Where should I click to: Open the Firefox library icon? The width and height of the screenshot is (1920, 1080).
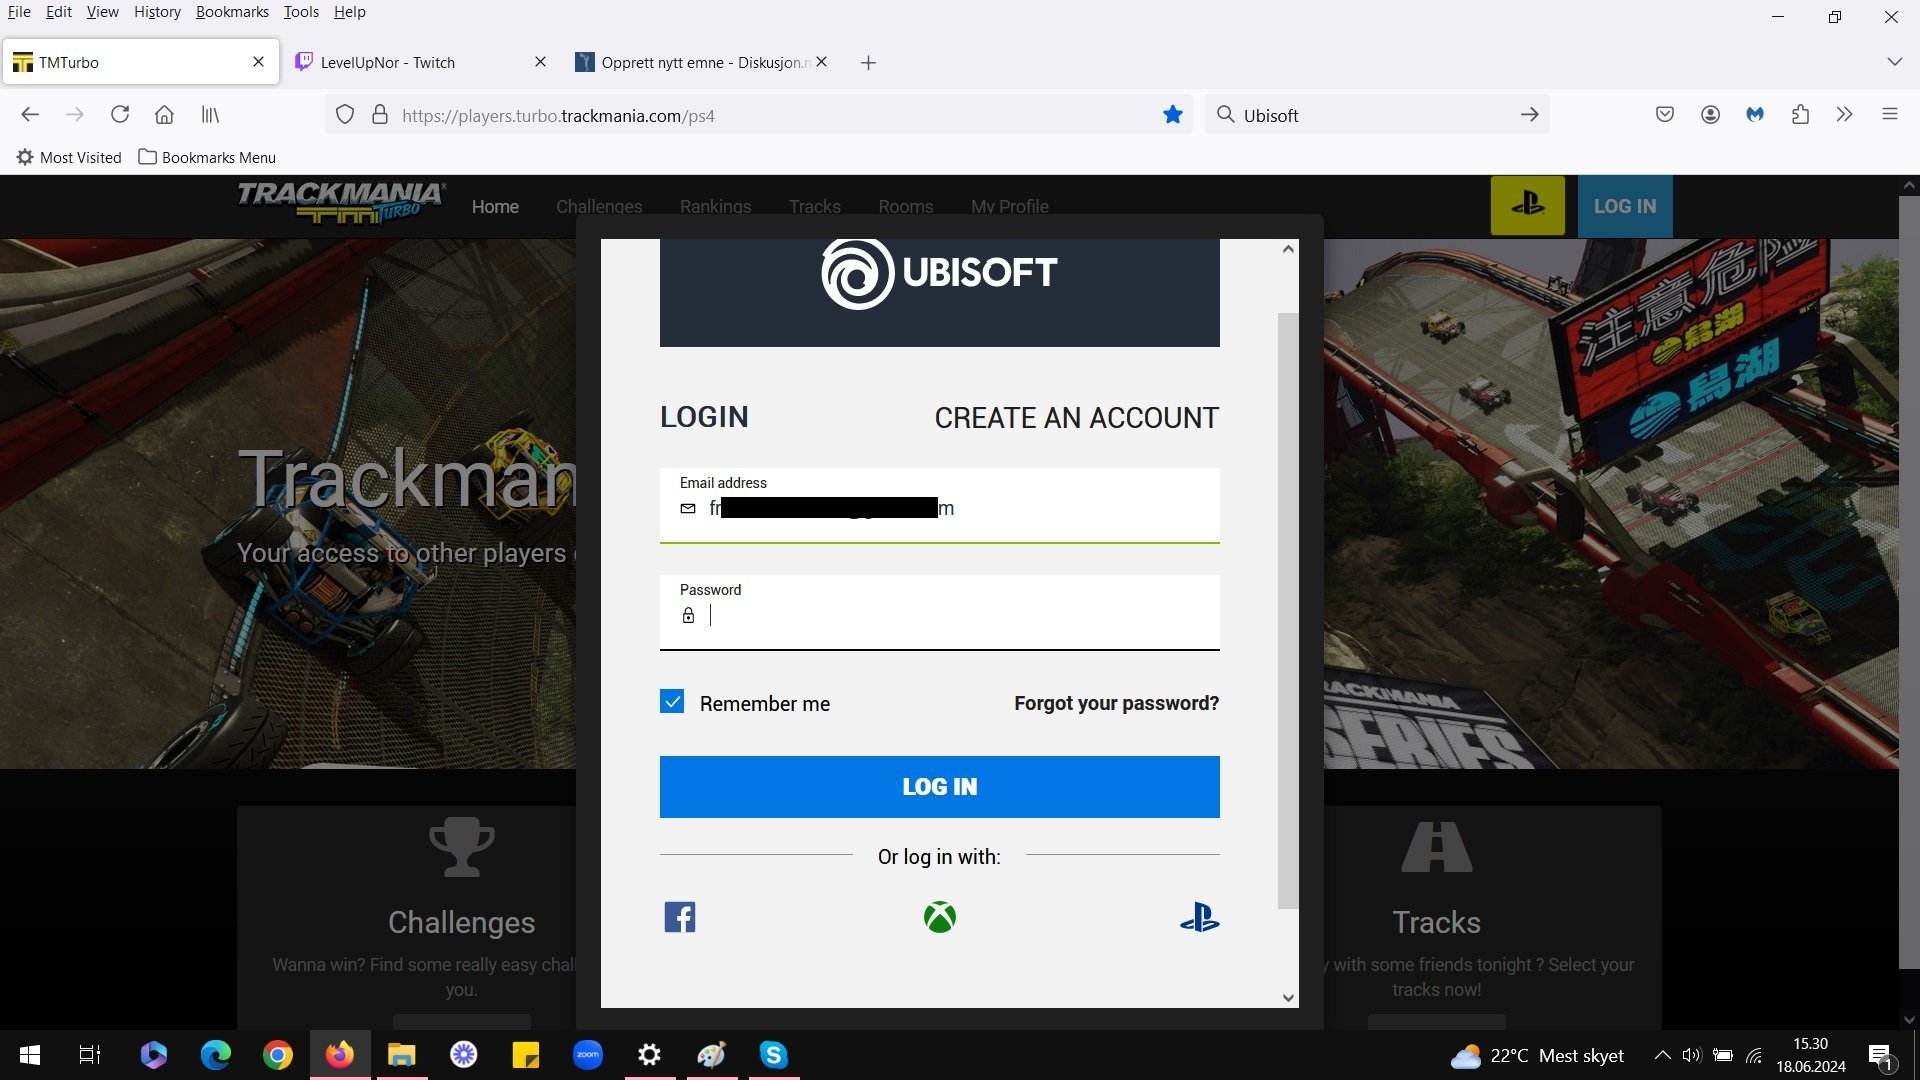pos(210,115)
